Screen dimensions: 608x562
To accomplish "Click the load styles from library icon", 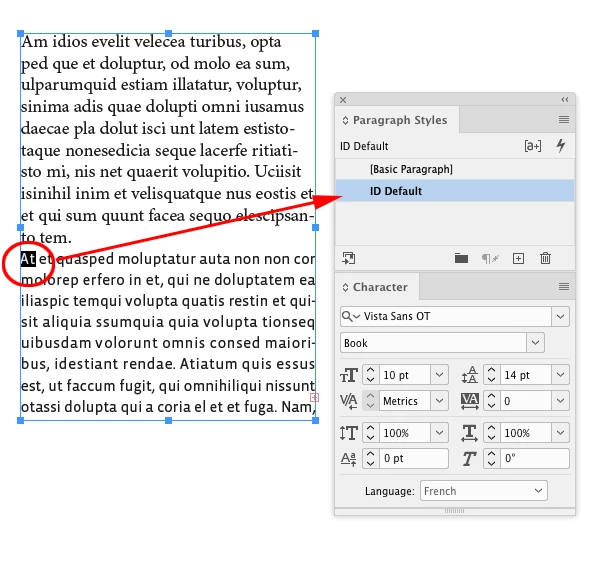I will (x=349, y=258).
